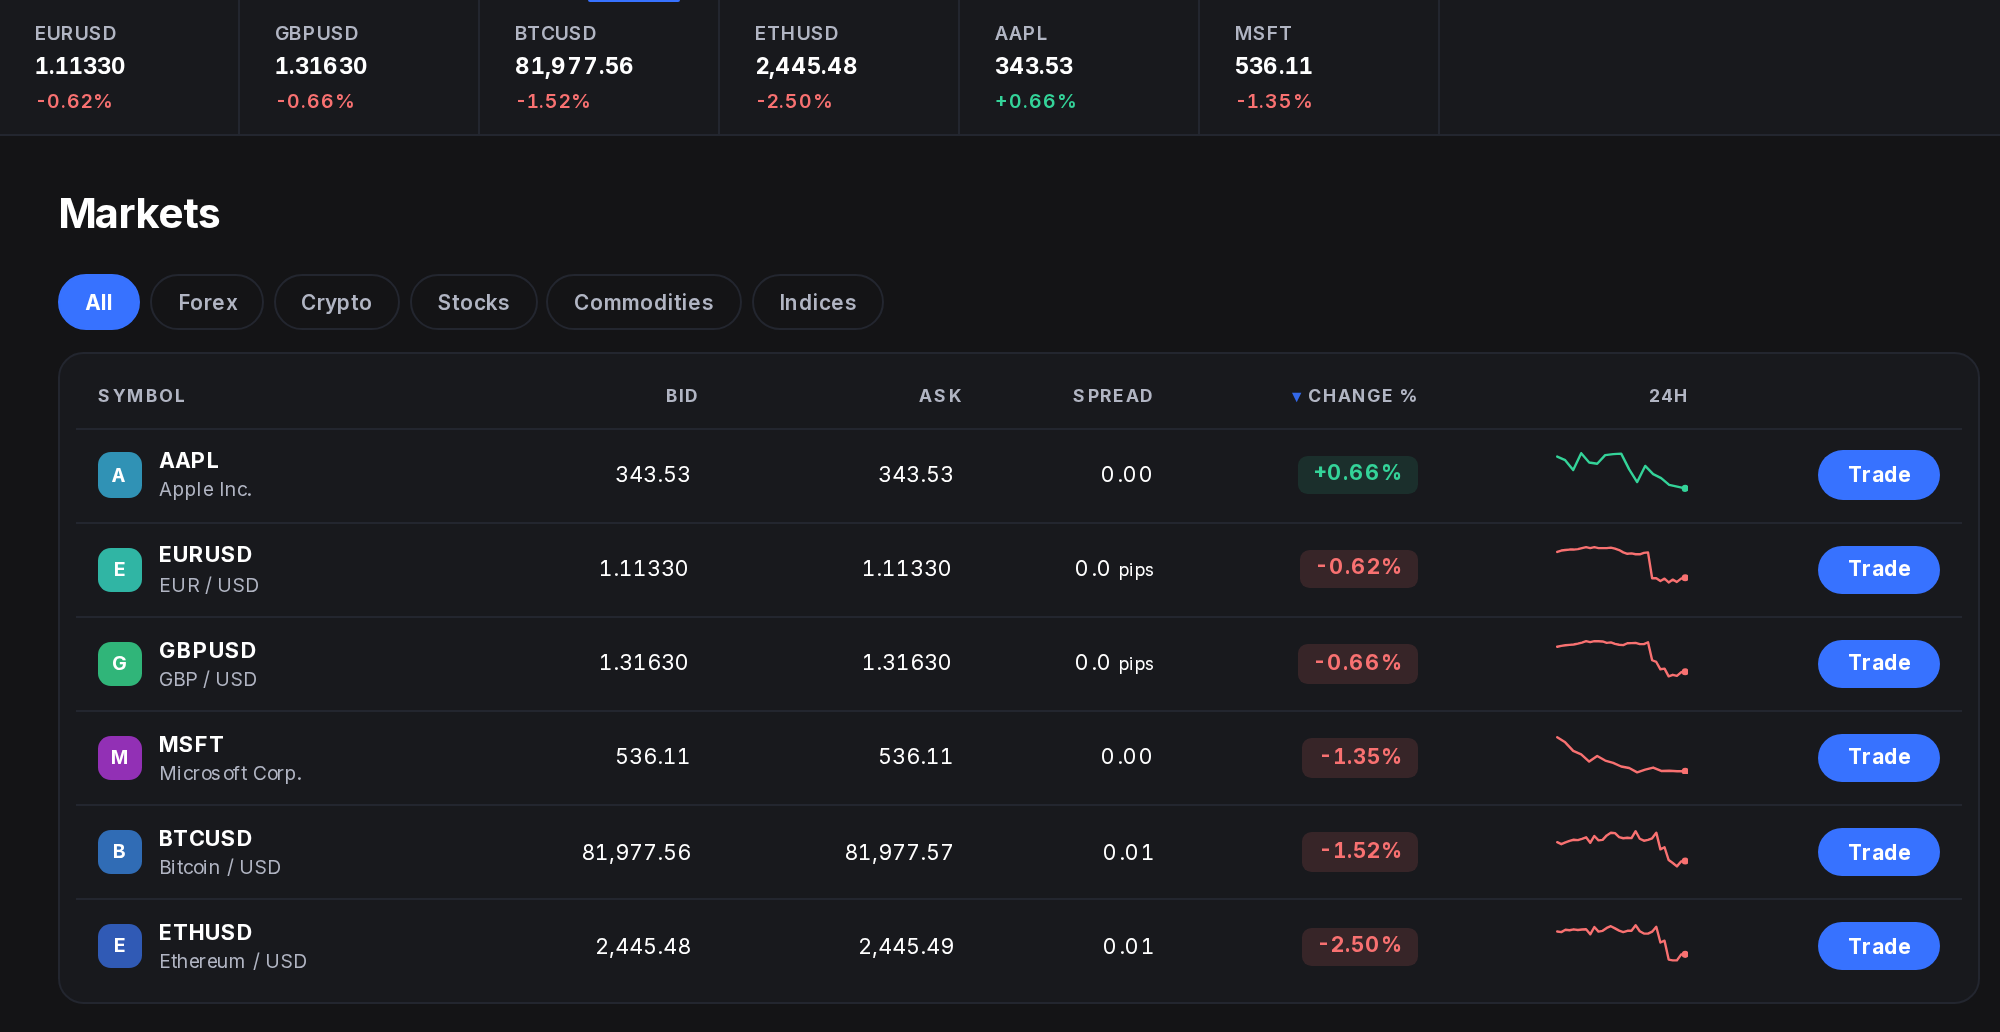The image size is (2000, 1032).
Task: Sort table by the BID column header
Action: (x=682, y=396)
